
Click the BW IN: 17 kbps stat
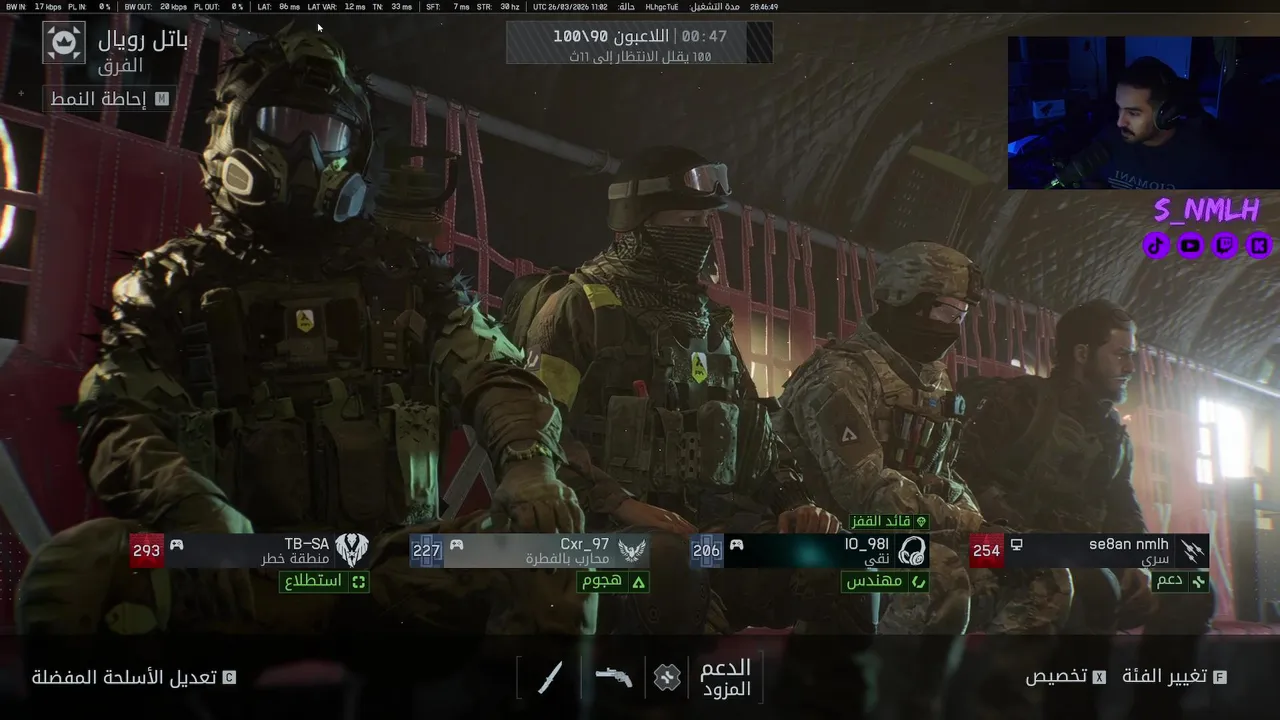[33, 6]
